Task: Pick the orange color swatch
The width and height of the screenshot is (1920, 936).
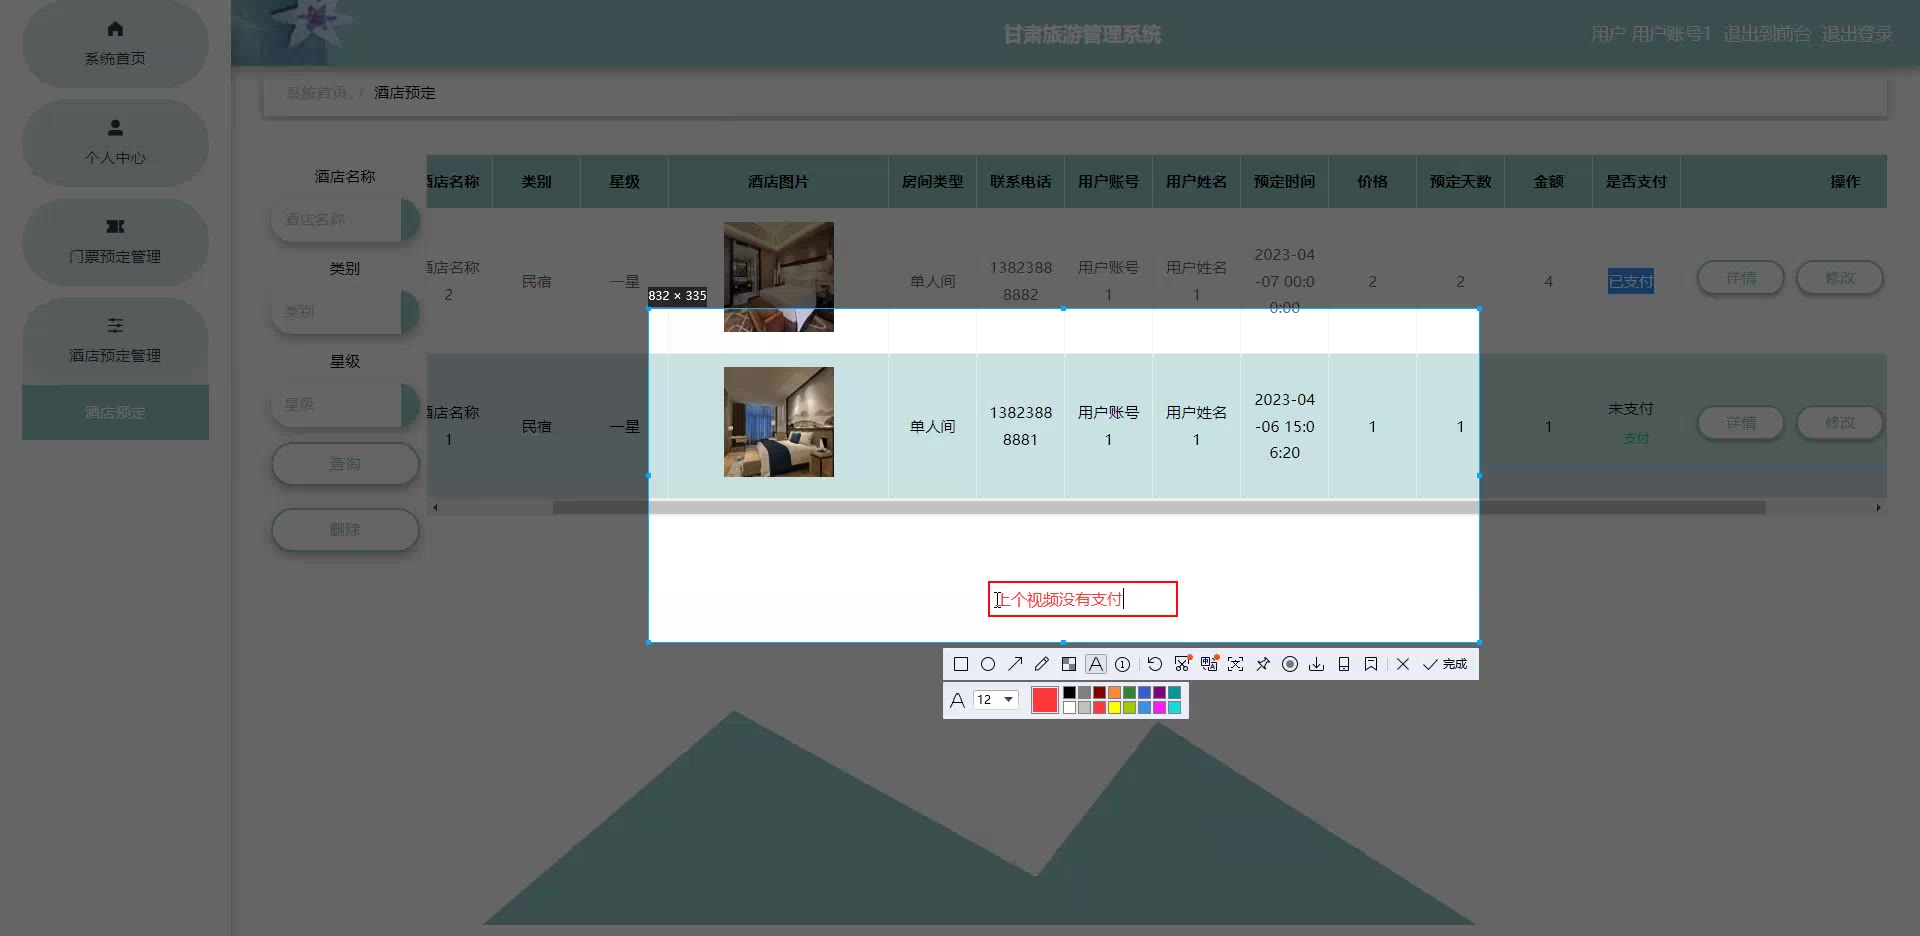Action: click(x=1114, y=692)
